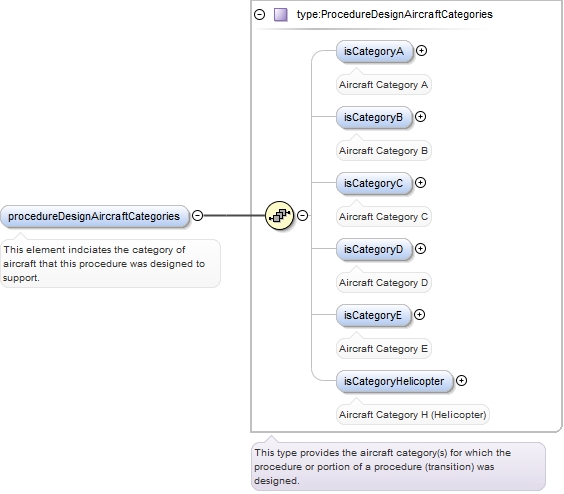Select the isCategoryA element
The width and height of the screenshot is (564, 494).
point(374,51)
